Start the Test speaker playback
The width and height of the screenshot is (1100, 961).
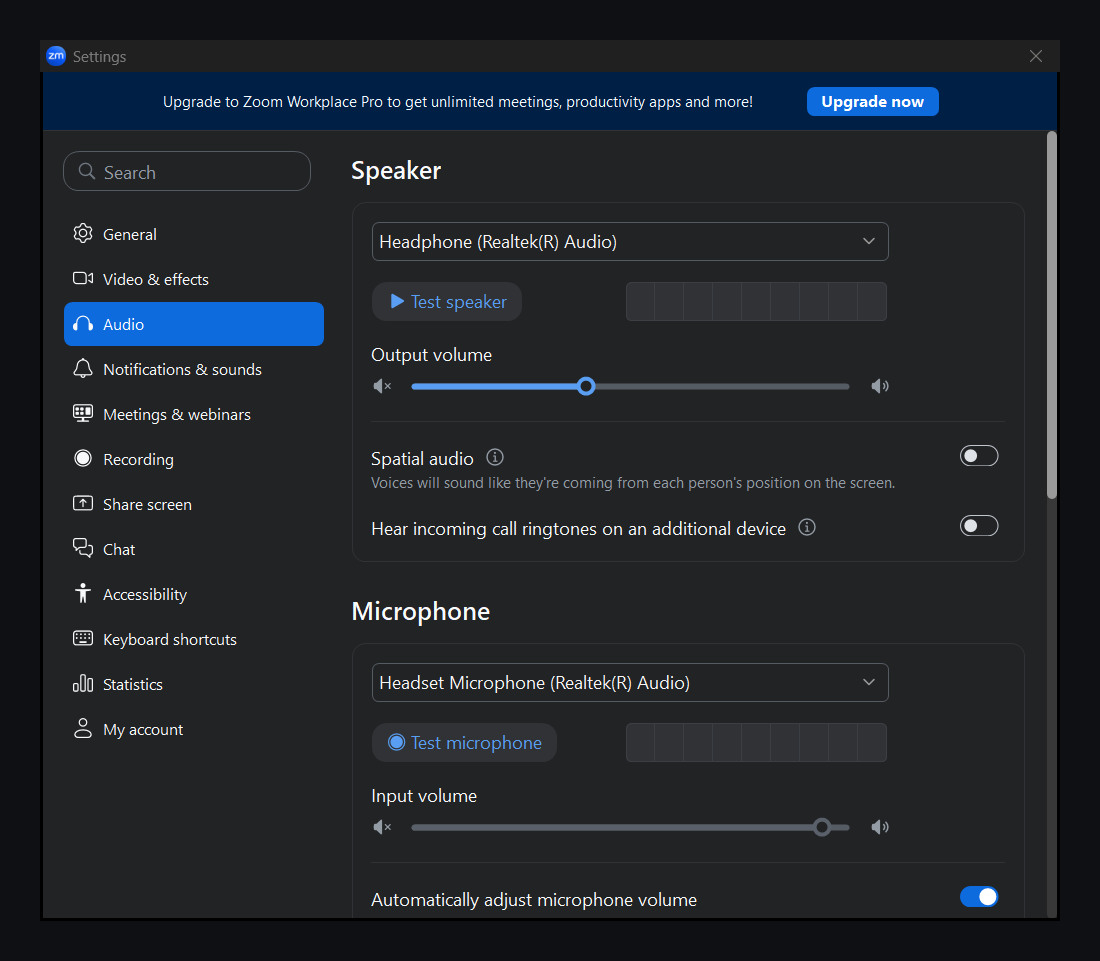click(447, 302)
